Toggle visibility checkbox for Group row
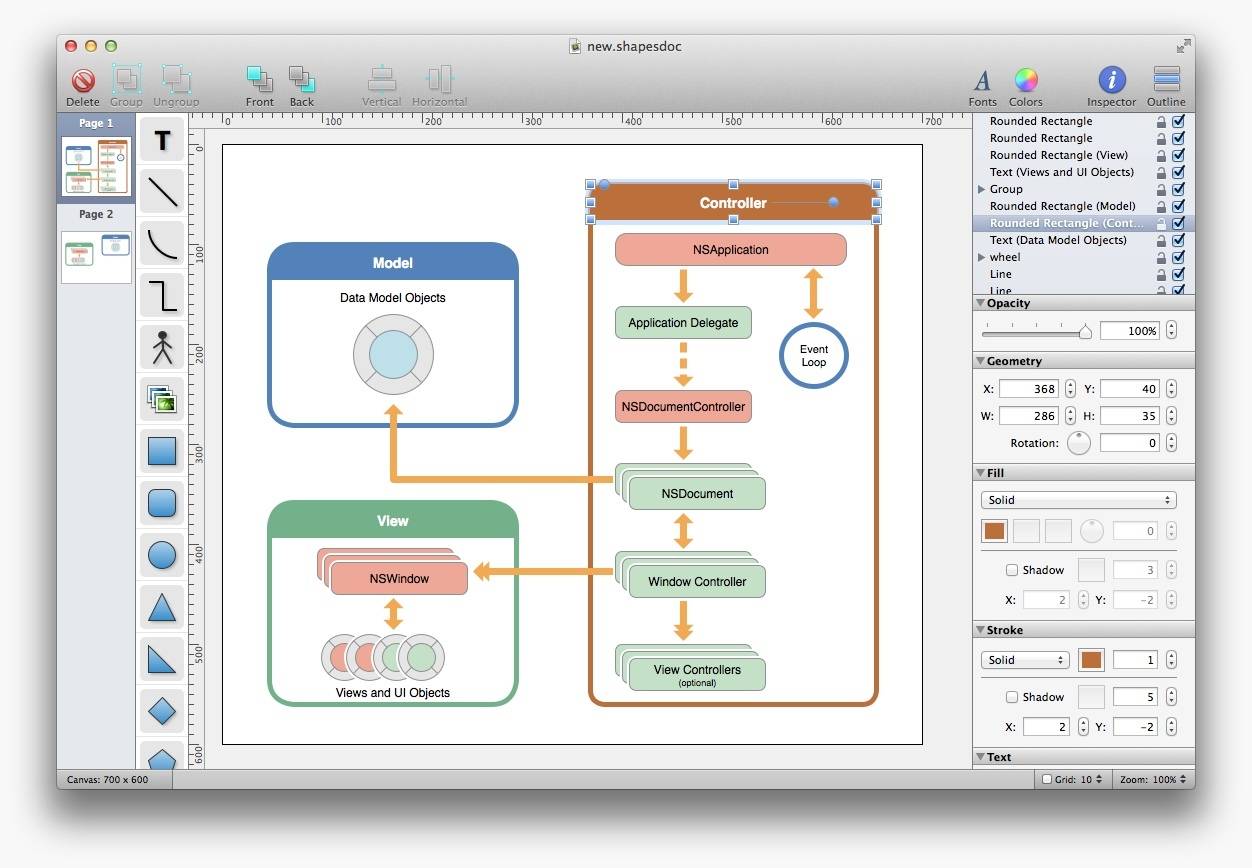1252x868 pixels. [x=1179, y=189]
